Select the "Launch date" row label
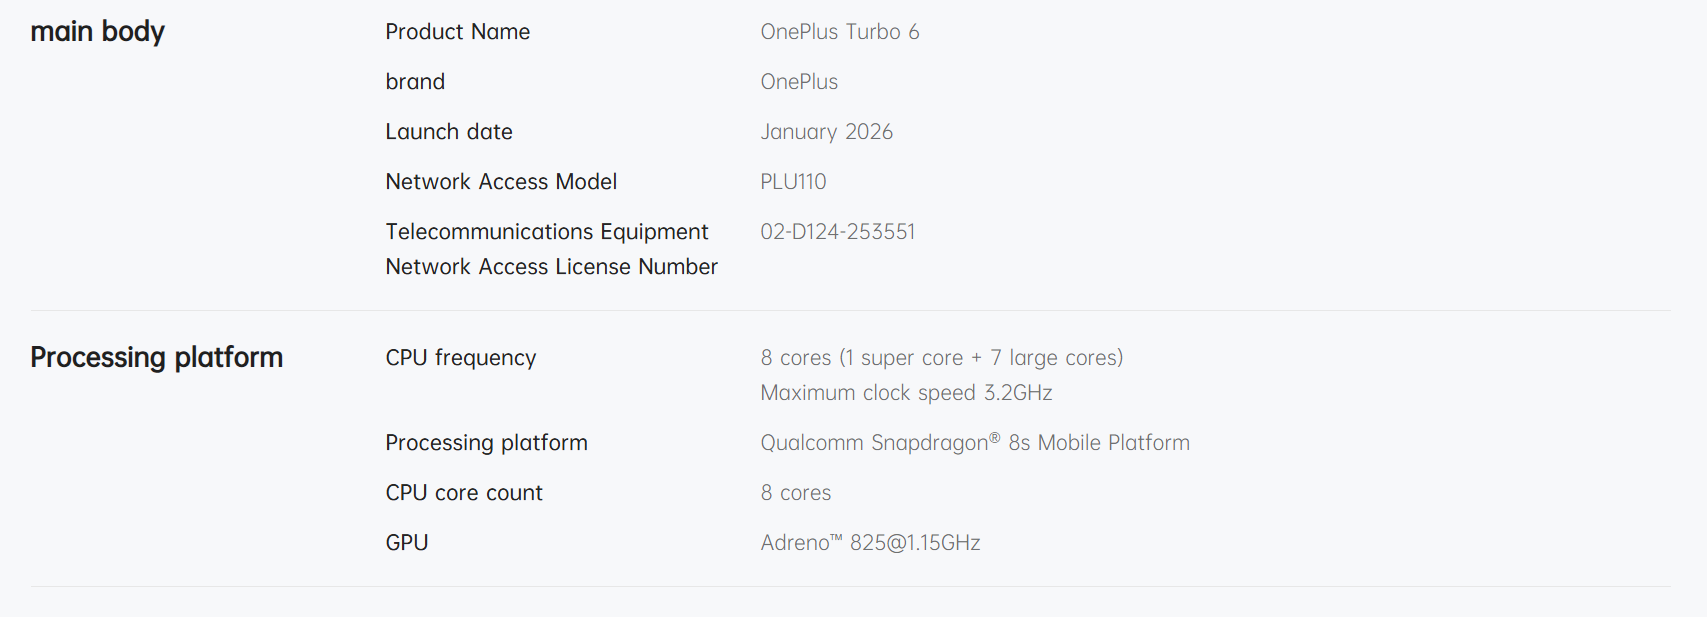Viewport: 1707px width, 617px height. [448, 132]
